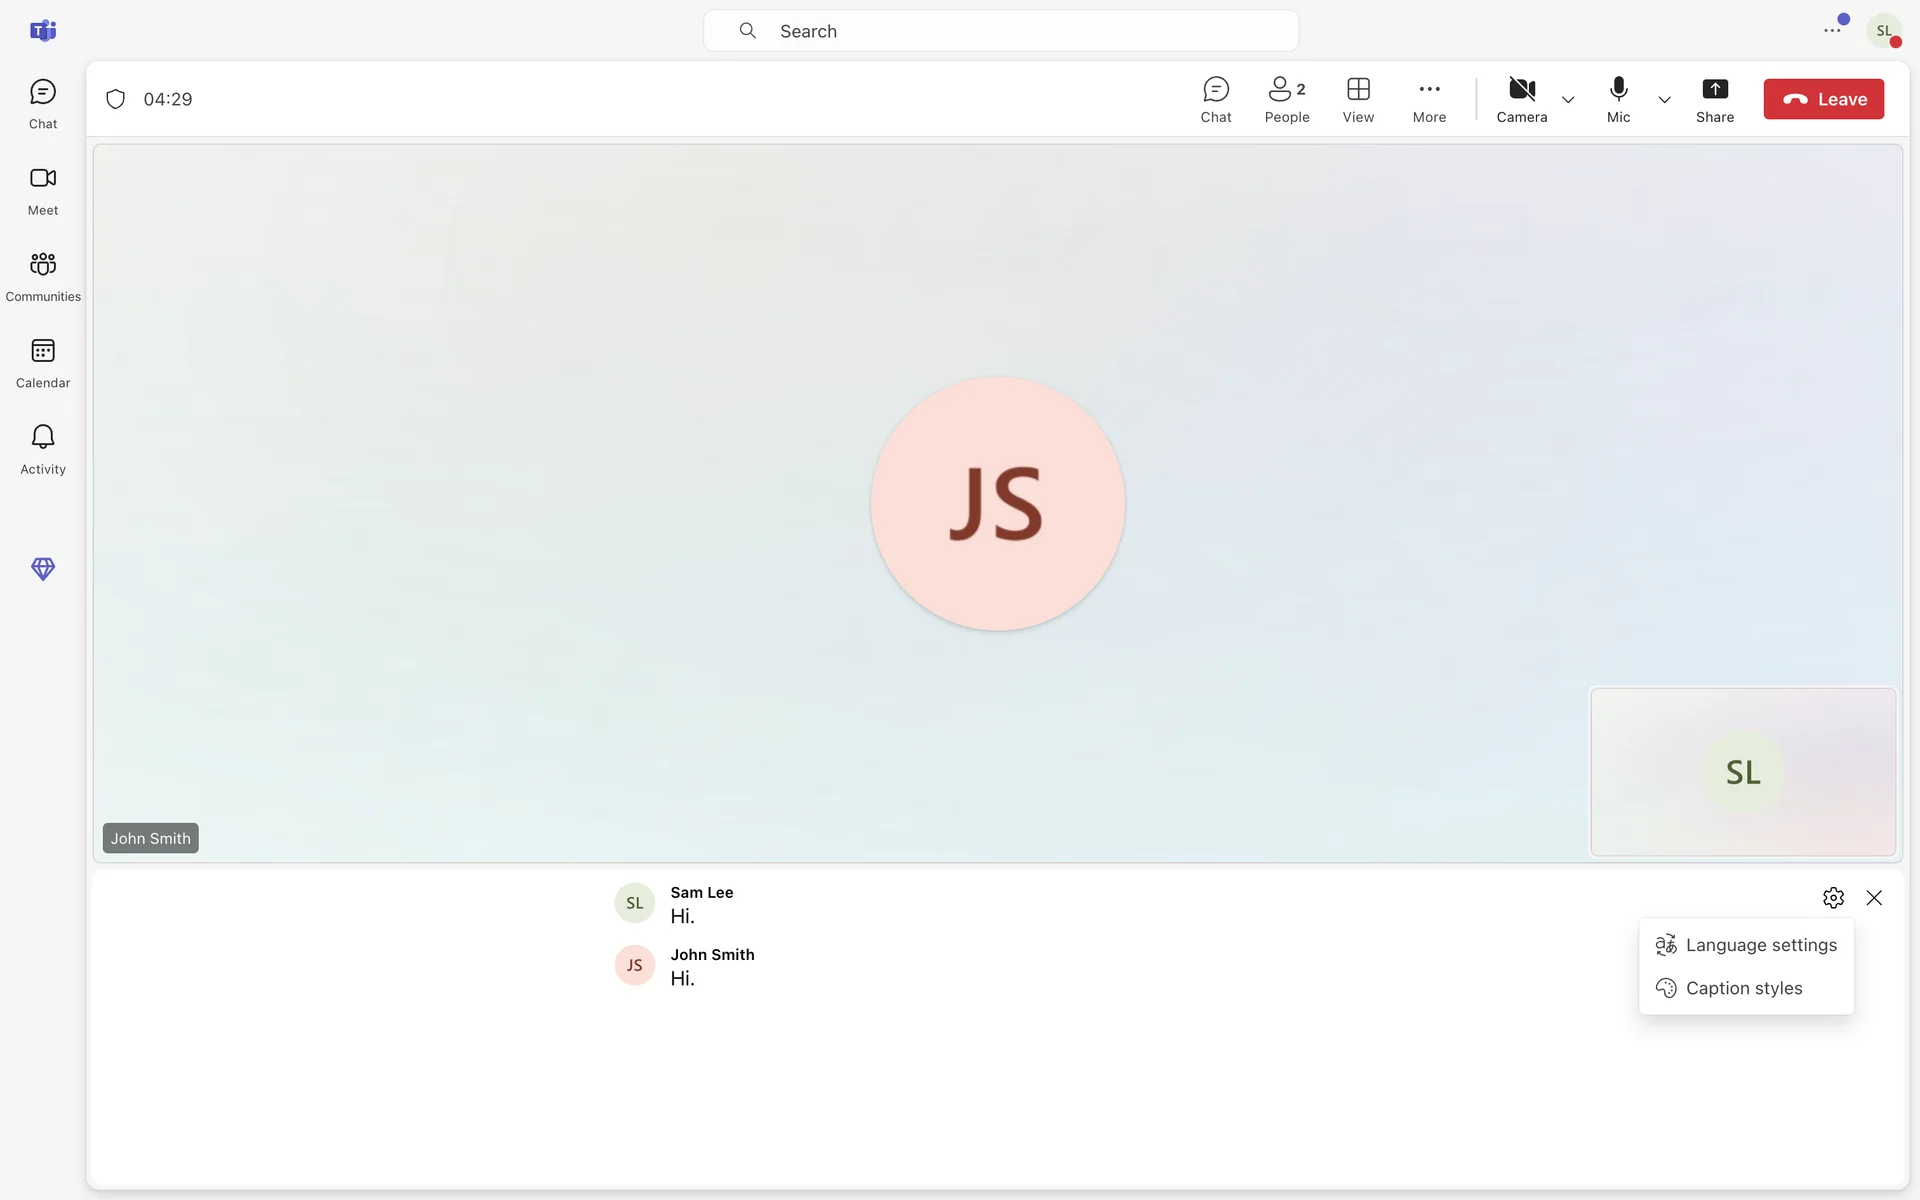1920x1200 pixels.
Task: Click the Search input field
Action: [x=1000, y=31]
